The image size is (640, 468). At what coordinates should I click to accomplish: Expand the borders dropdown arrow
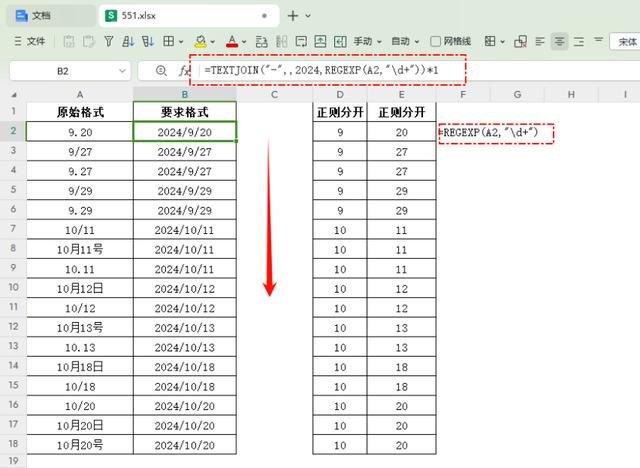pos(181,42)
